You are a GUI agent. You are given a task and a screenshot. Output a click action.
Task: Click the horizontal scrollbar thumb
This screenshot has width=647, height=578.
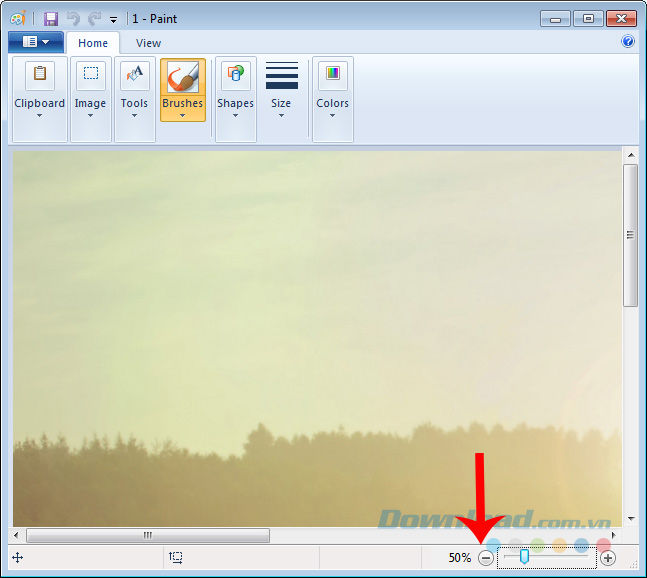[148, 536]
